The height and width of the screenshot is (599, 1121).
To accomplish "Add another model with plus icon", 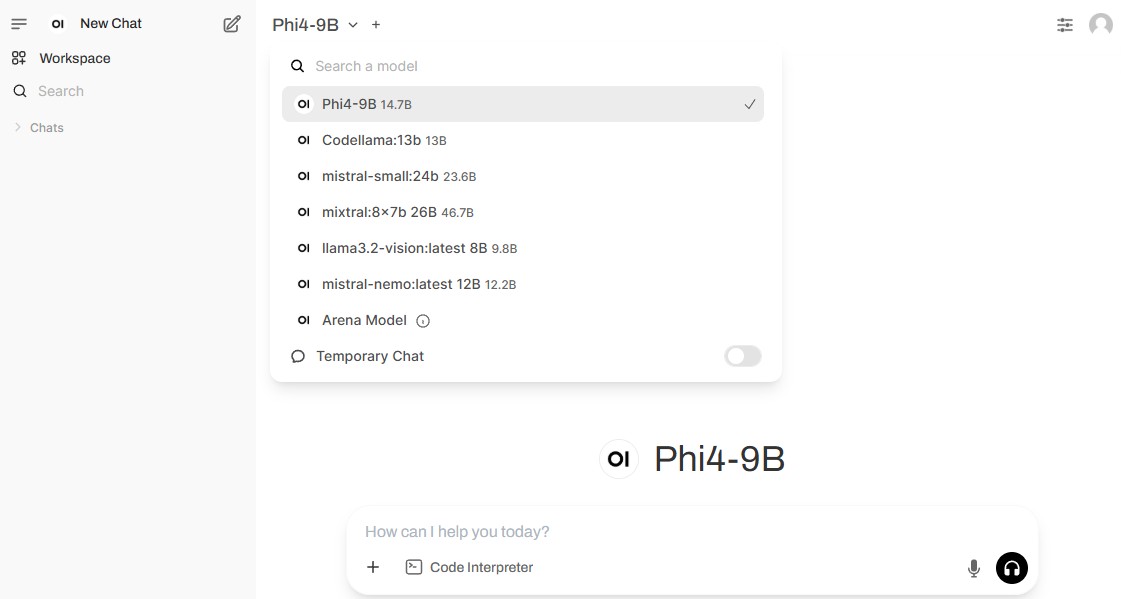I will 376,25.
